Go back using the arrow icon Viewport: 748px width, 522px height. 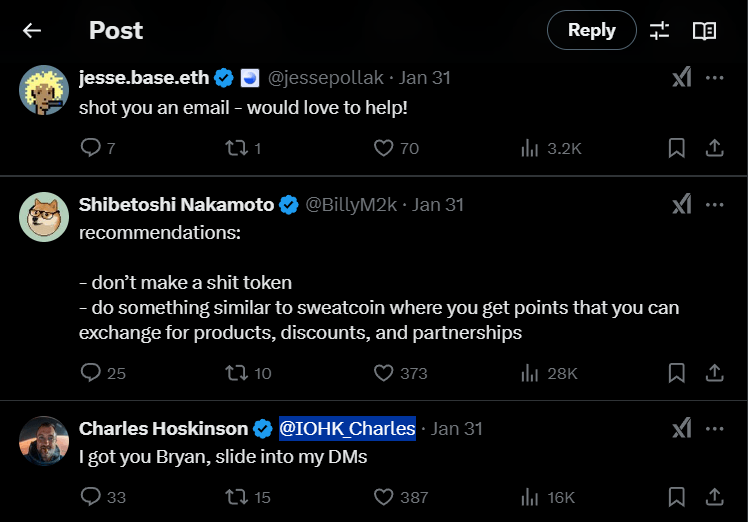click(32, 30)
